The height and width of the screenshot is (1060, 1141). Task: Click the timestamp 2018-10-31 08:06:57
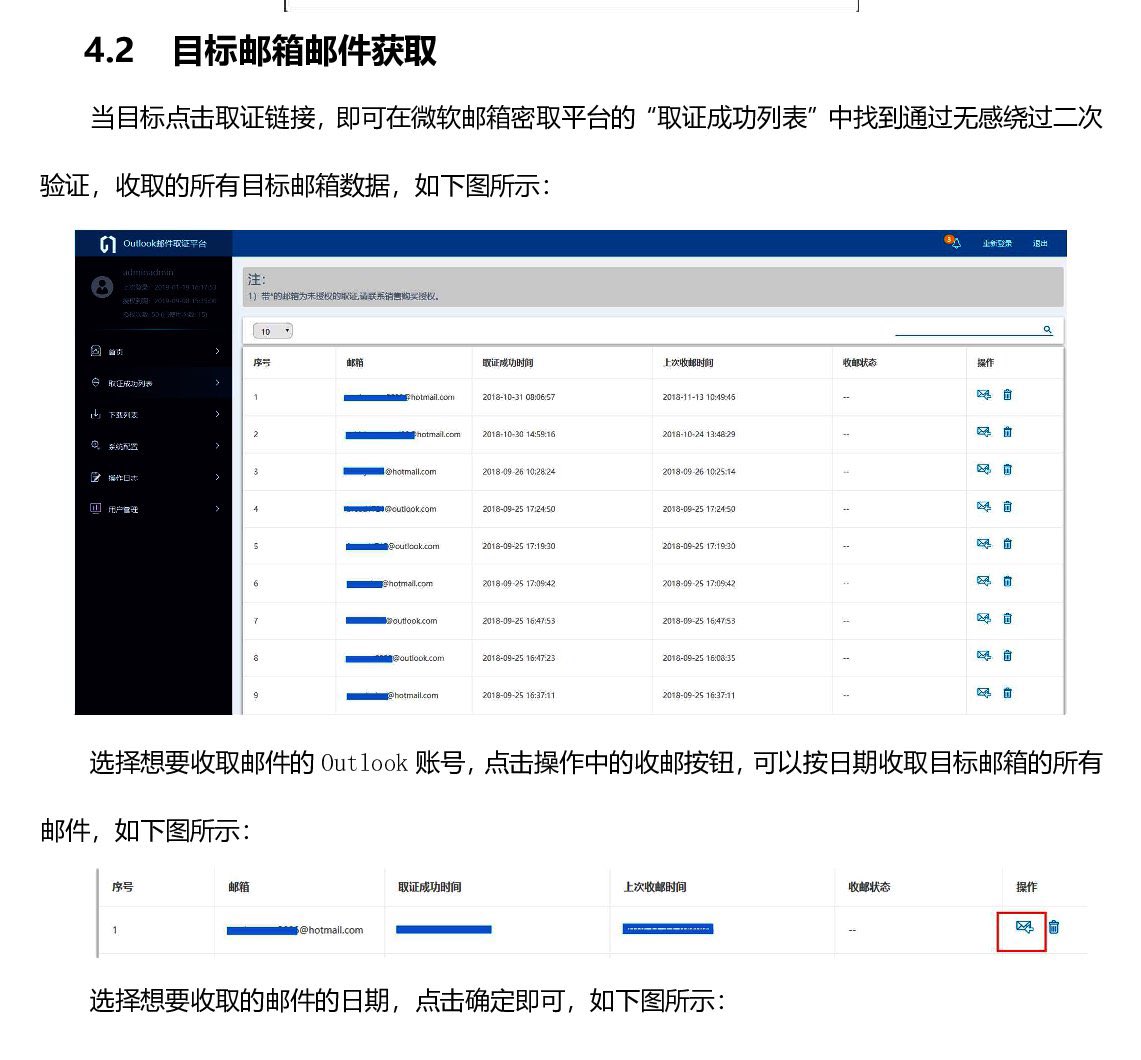point(519,397)
